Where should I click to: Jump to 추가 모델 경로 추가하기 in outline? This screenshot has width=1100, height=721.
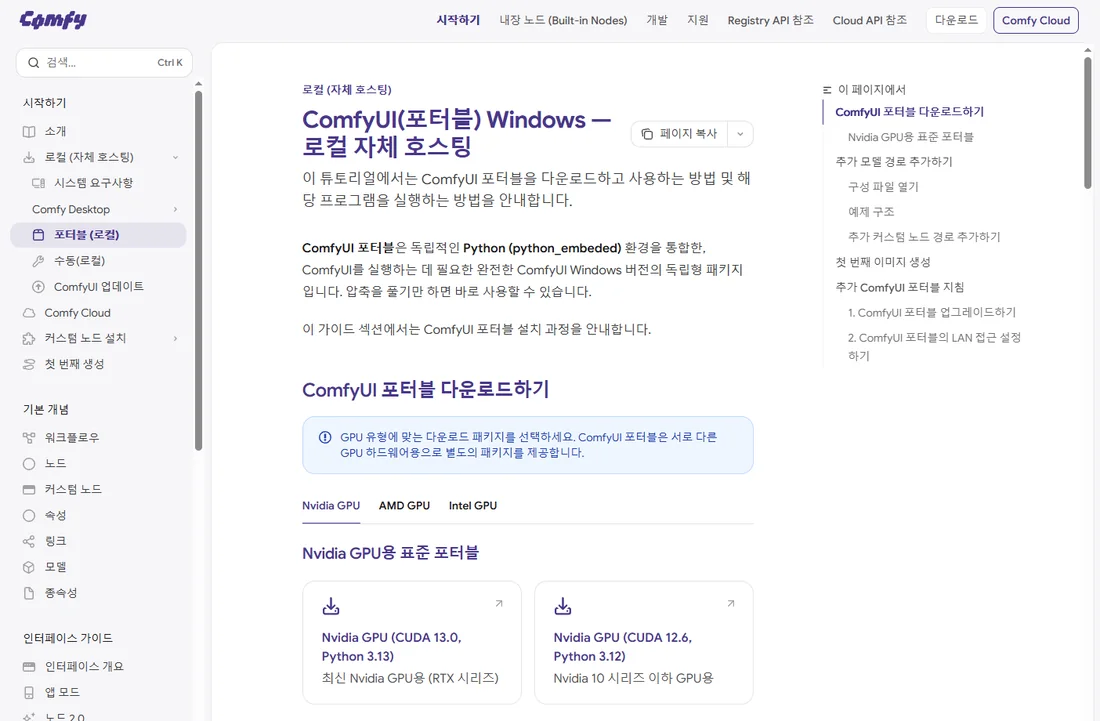[894, 162]
